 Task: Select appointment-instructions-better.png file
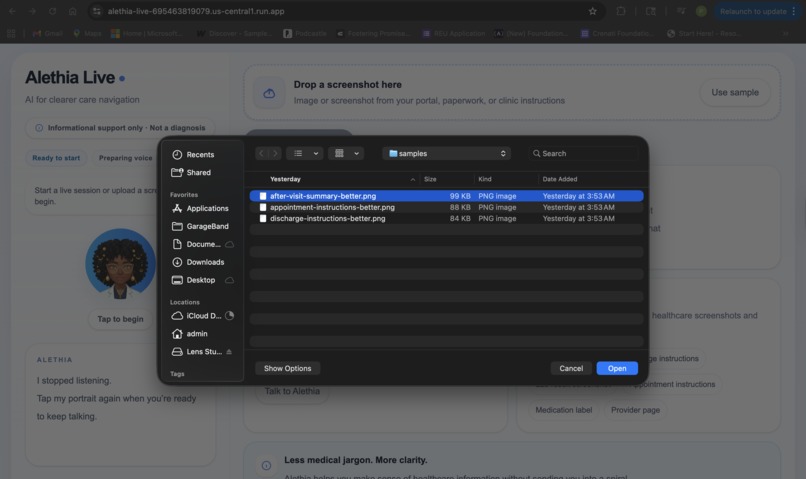(x=446, y=207)
